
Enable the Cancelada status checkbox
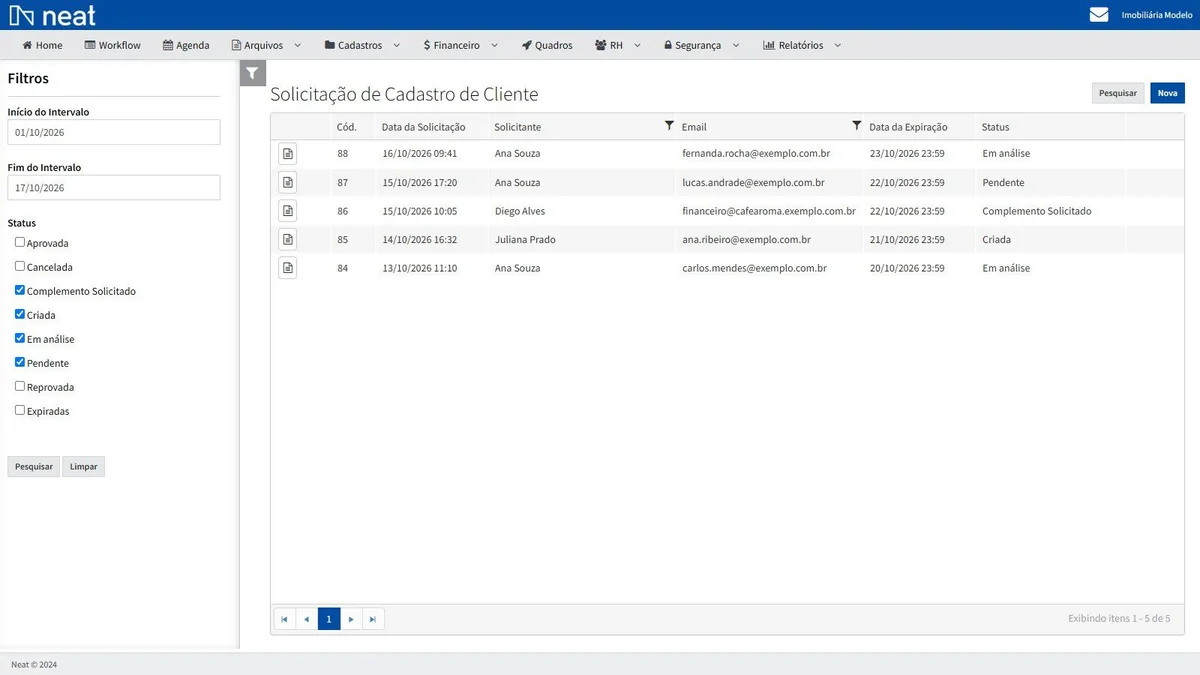[x=20, y=266]
